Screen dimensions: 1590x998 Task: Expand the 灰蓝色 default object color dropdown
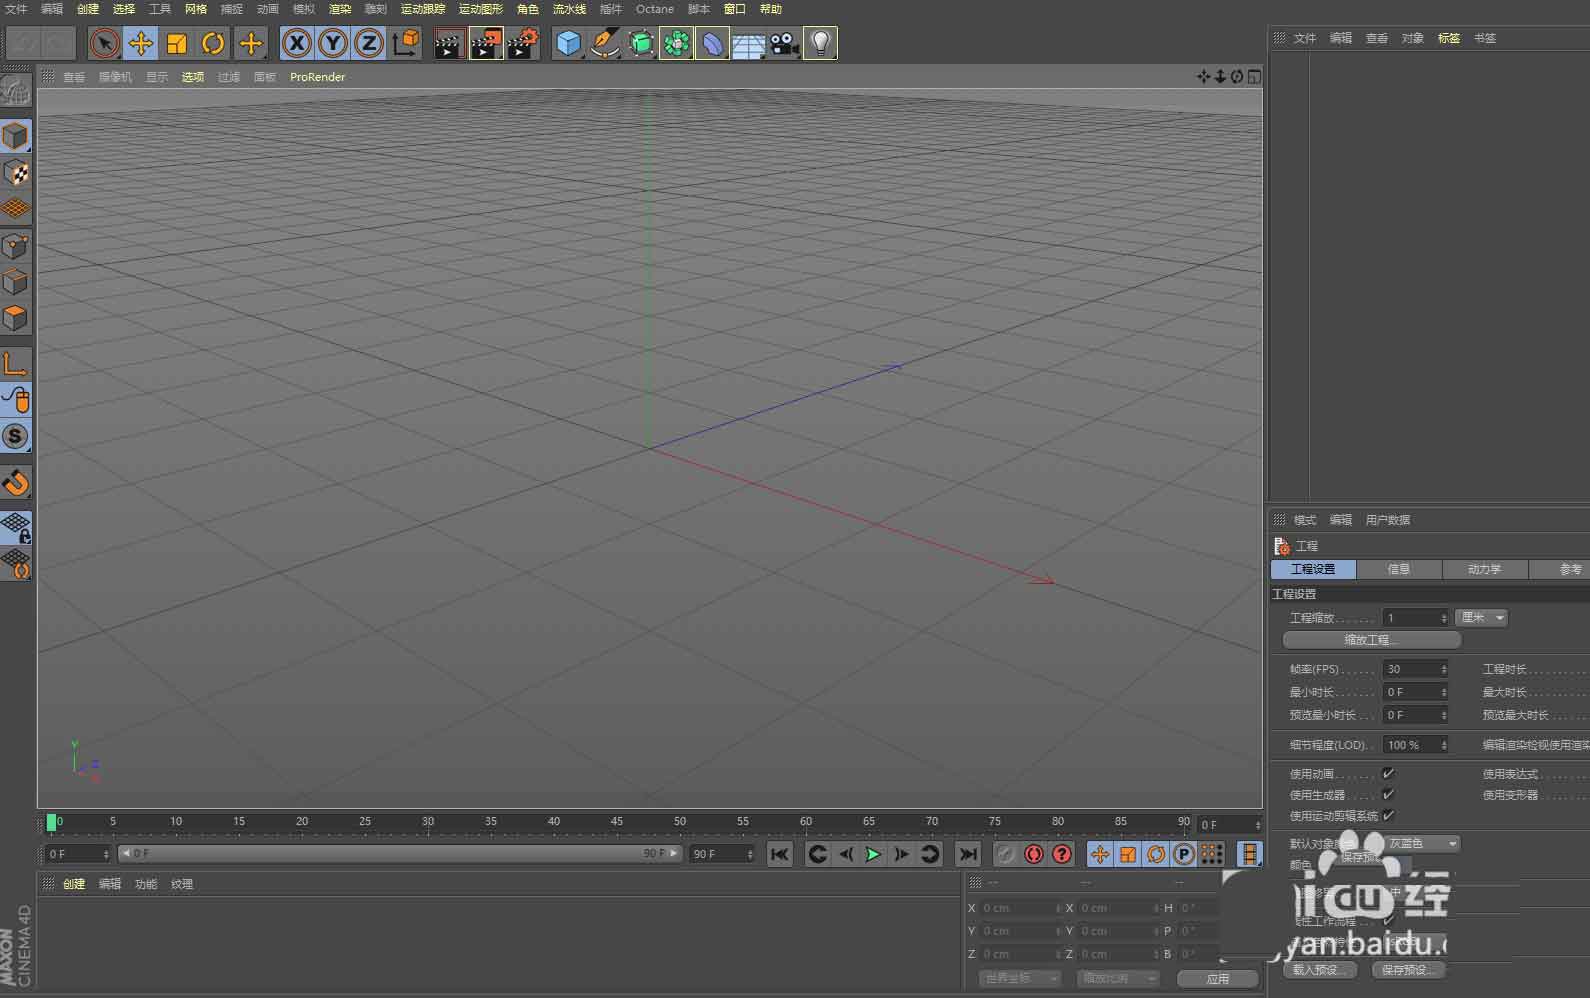[1421, 843]
